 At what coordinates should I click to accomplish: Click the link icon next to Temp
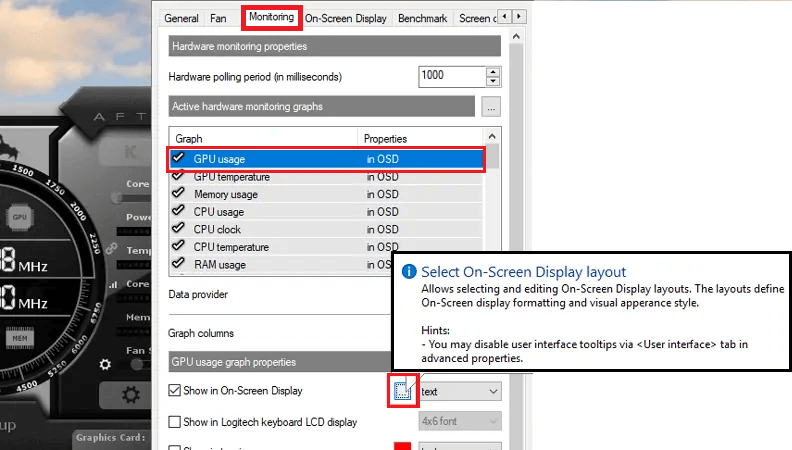(112, 248)
